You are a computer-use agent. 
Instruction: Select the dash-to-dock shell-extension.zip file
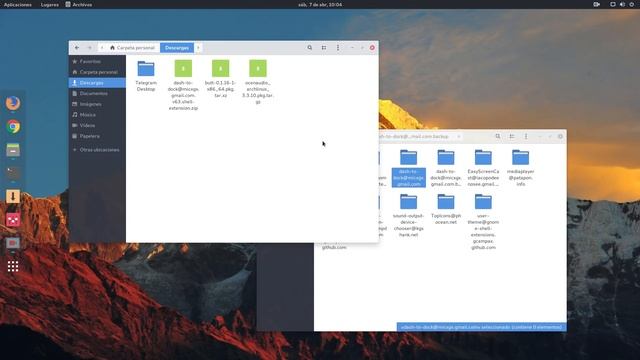(x=183, y=85)
